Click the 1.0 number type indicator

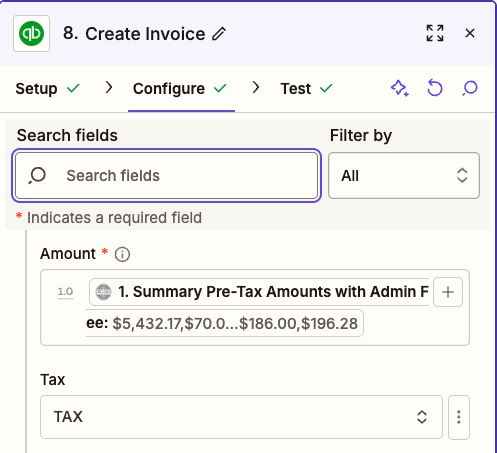tap(65, 292)
